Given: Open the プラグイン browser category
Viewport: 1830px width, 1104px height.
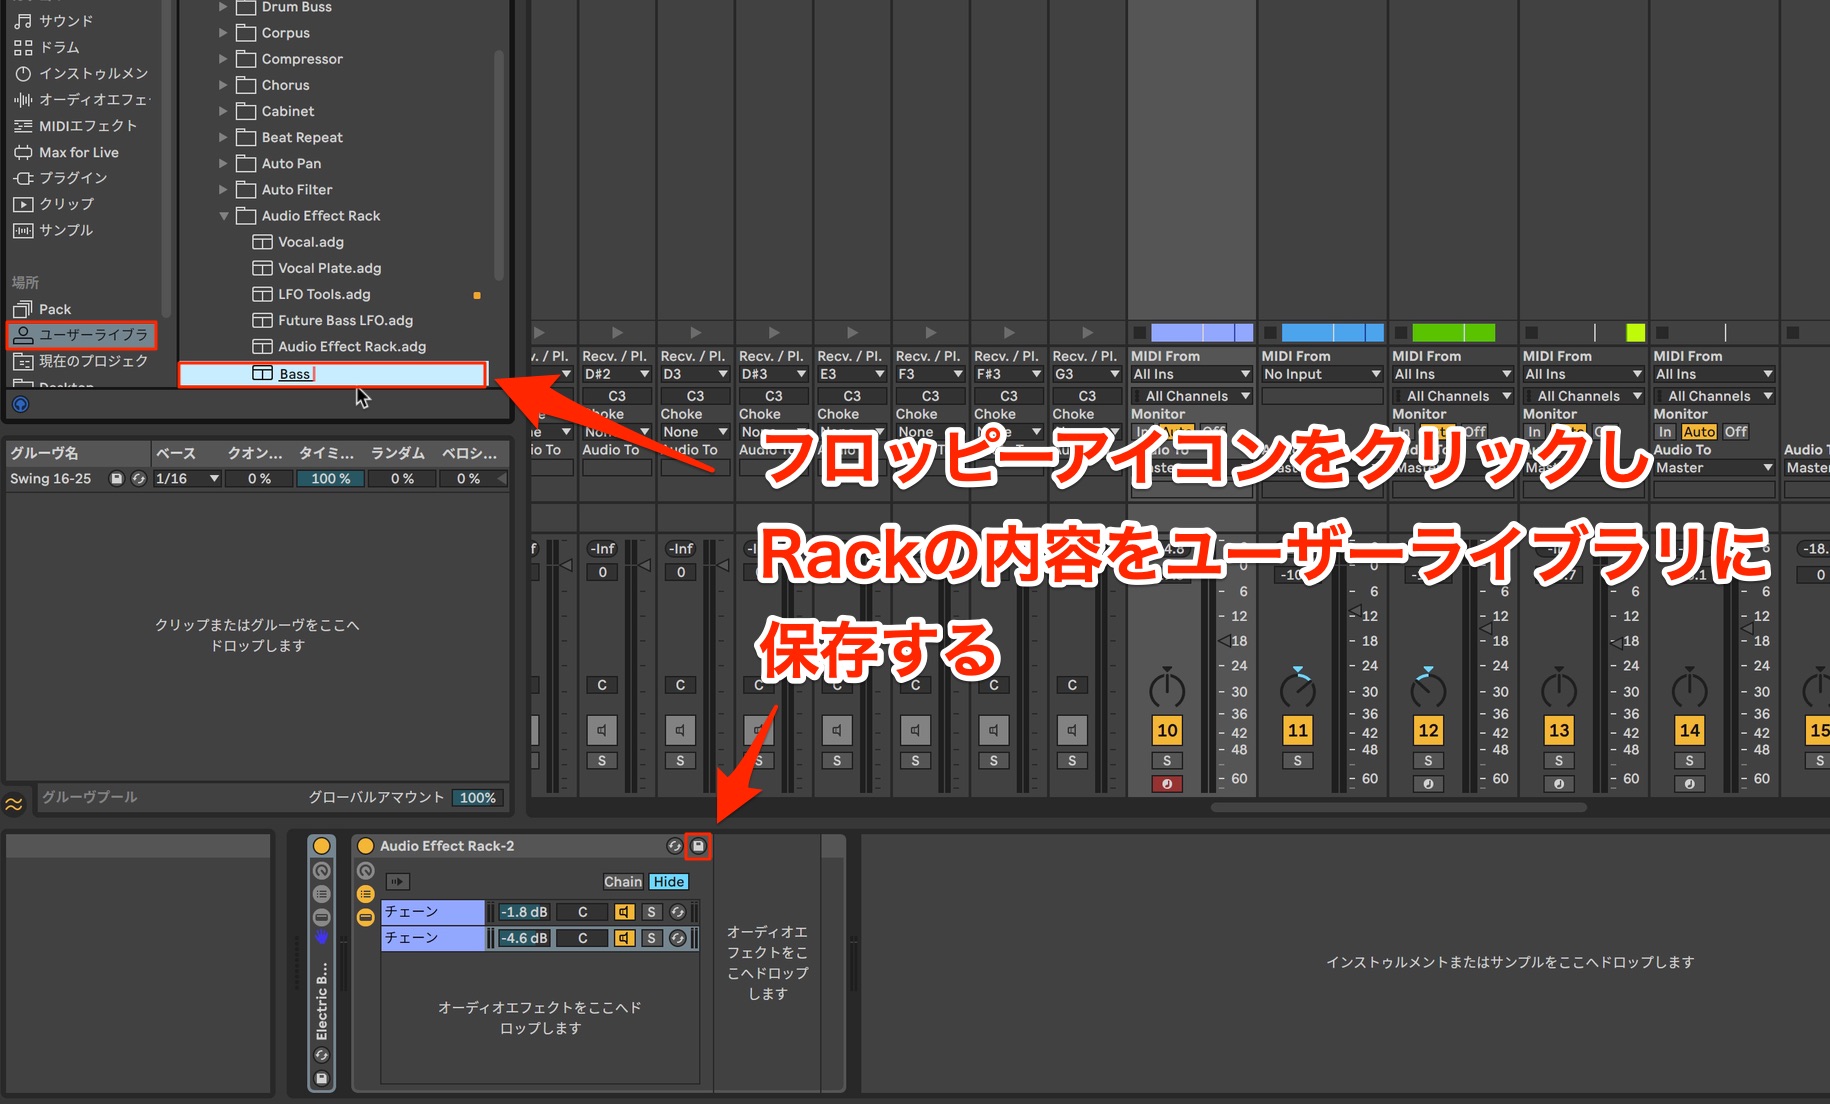Looking at the screenshot, I should click(x=60, y=178).
